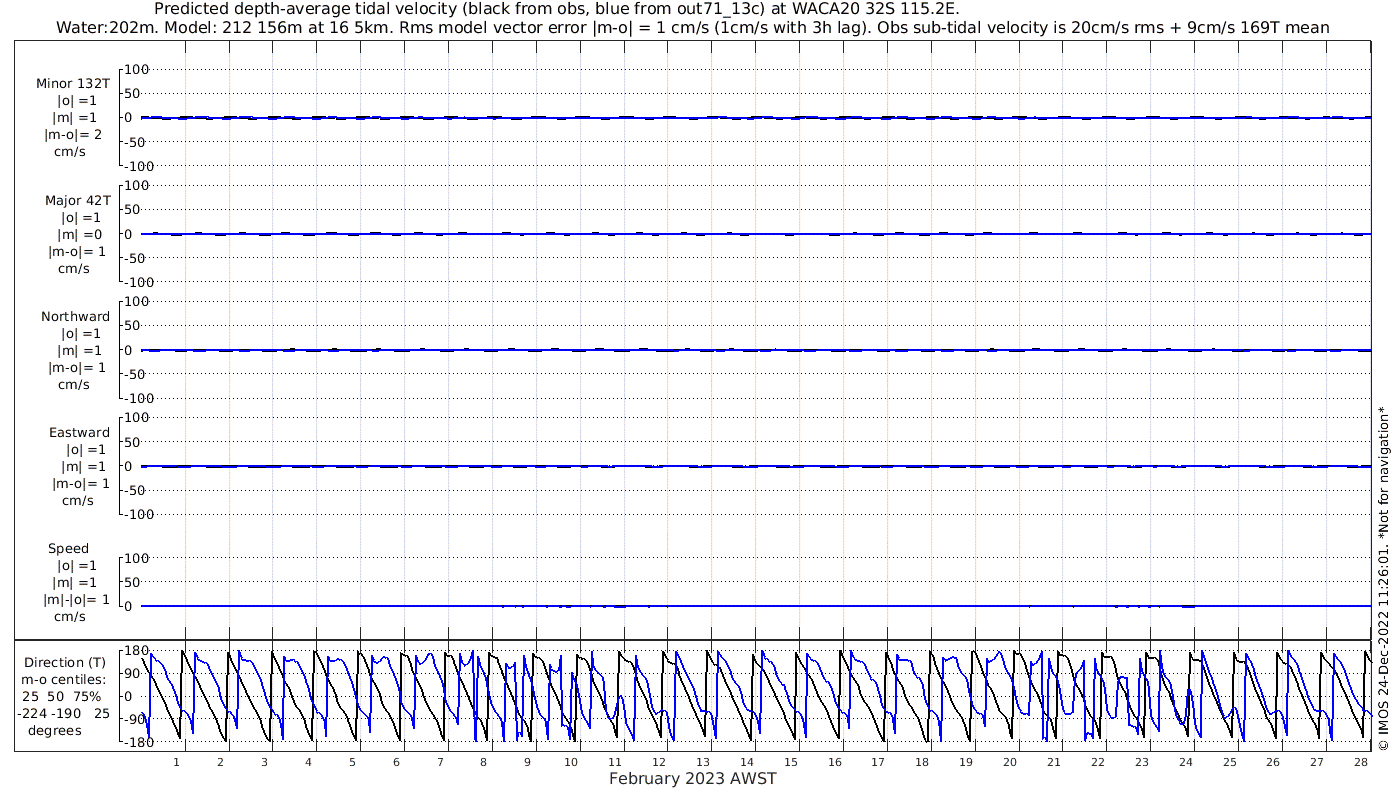The image size is (1400, 800).
Task: Click the 'February 2023 AWST' axis title
Action: point(692,779)
